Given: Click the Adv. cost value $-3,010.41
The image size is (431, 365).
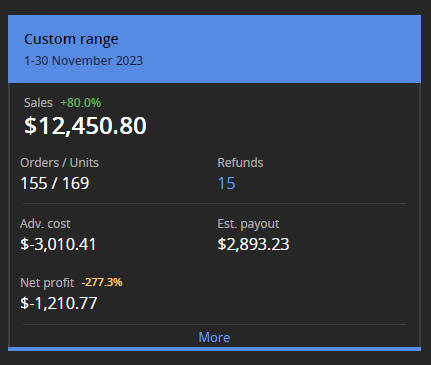Looking at the screenshot, I should tap(58, 244).
